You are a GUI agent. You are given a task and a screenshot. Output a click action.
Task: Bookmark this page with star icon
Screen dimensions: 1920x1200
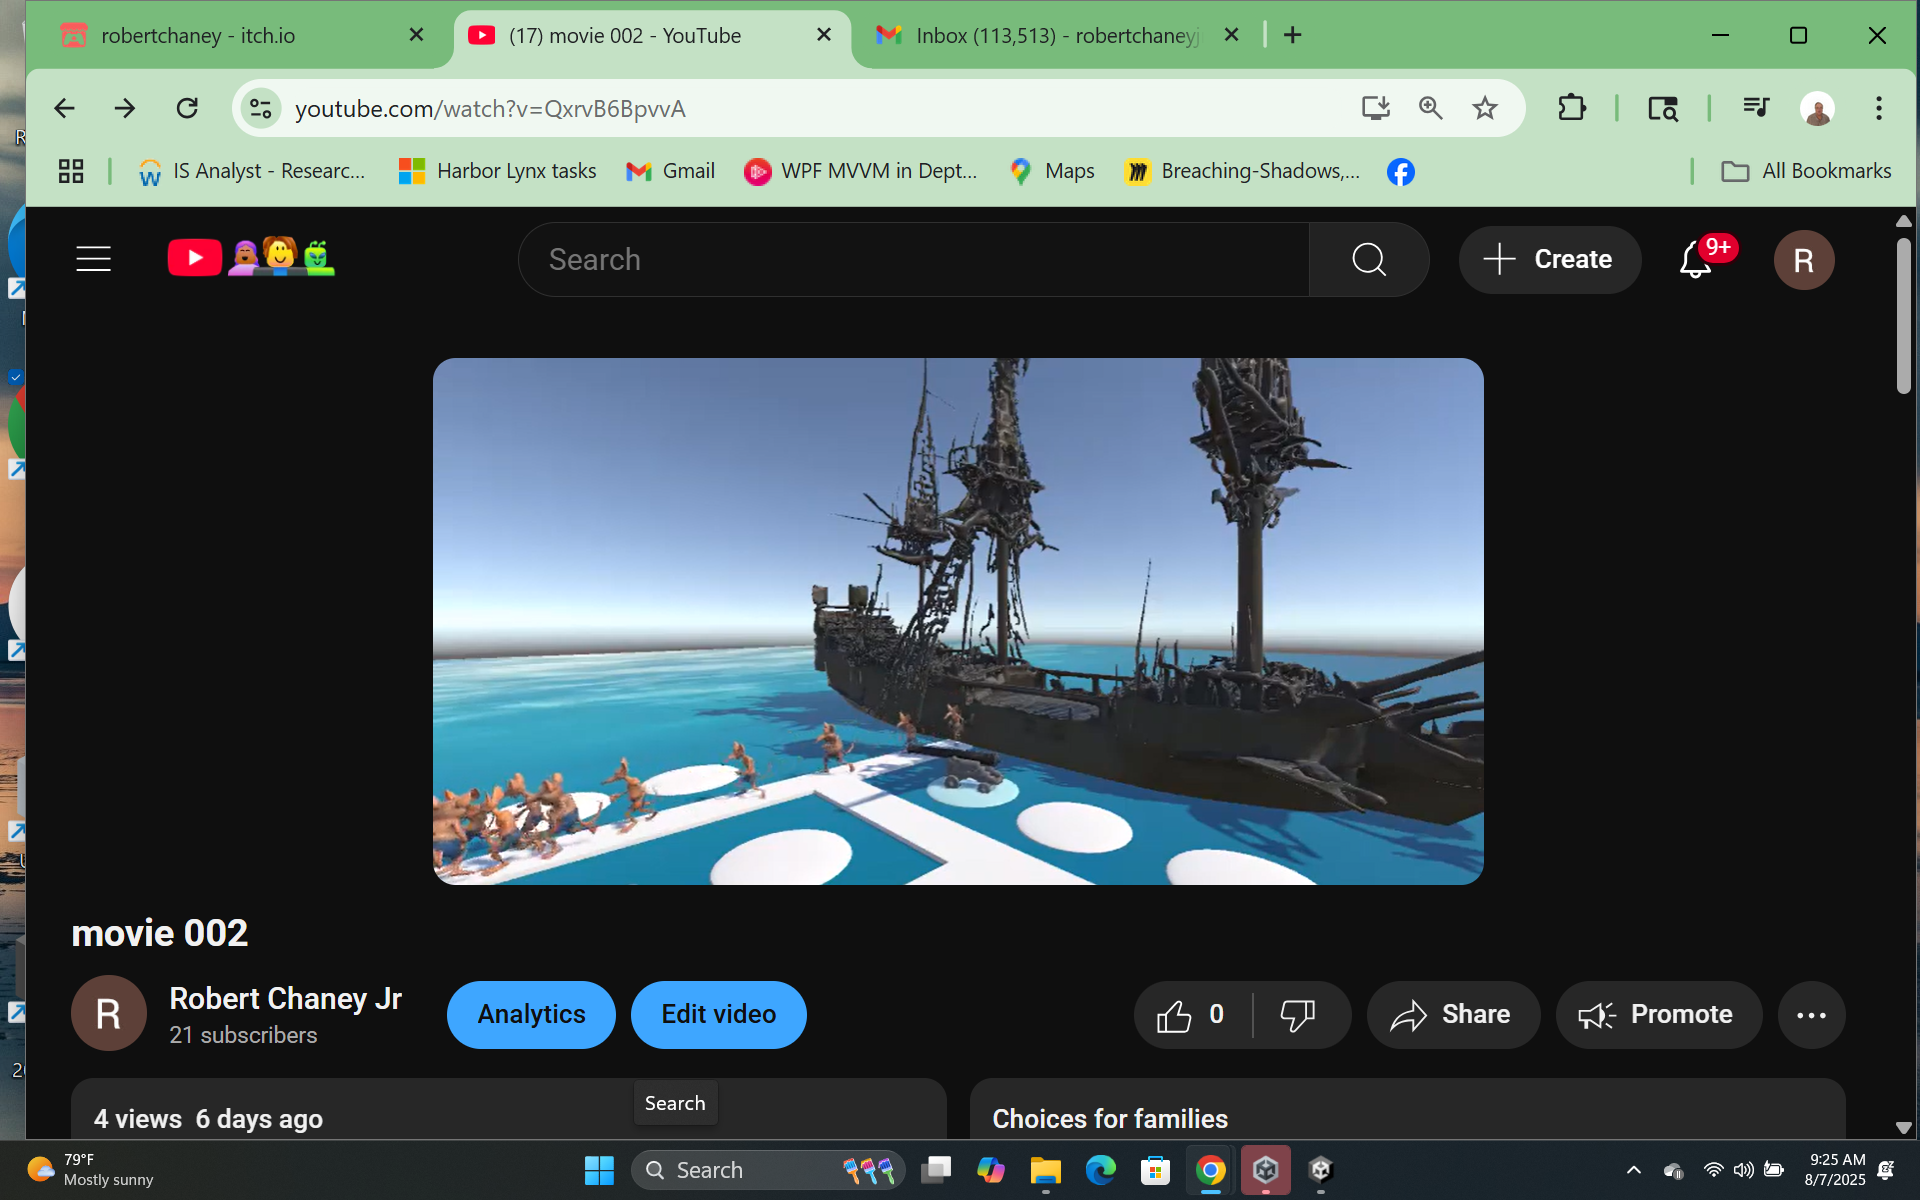[x=1485, y=108]
